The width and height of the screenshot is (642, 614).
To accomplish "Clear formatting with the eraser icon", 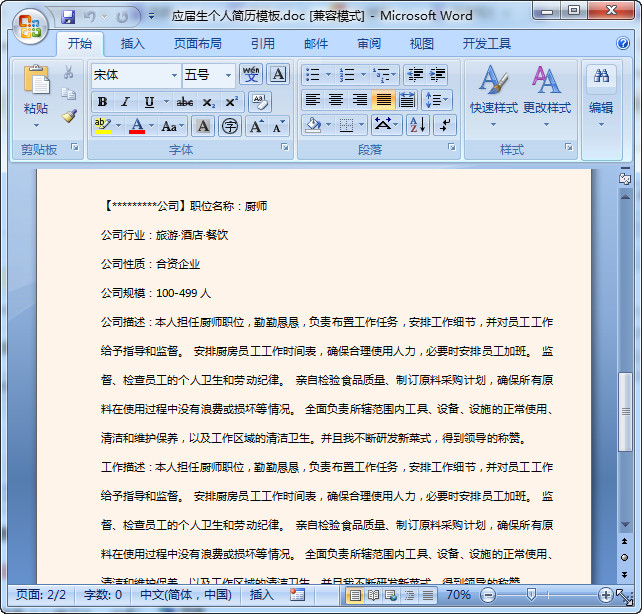I will tap(260, 102).
